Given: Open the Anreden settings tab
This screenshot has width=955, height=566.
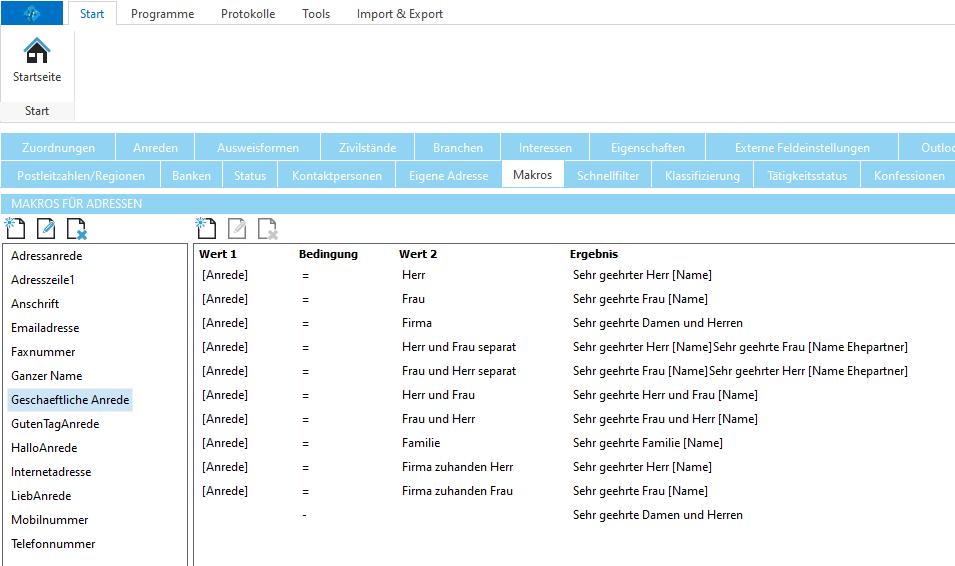Looking at the screenshot, I should 155,147.
